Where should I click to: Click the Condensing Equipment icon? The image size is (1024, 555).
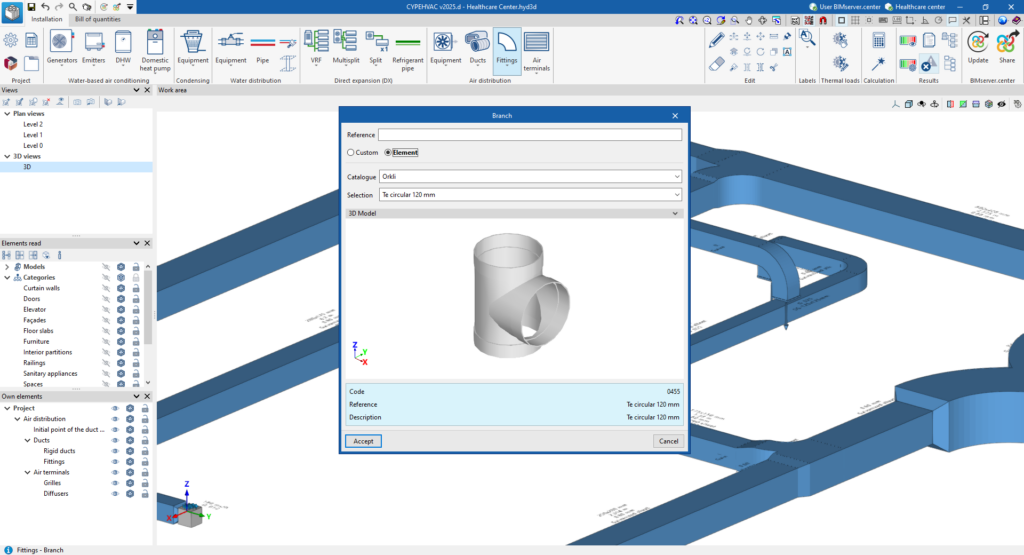coord(193,48)
